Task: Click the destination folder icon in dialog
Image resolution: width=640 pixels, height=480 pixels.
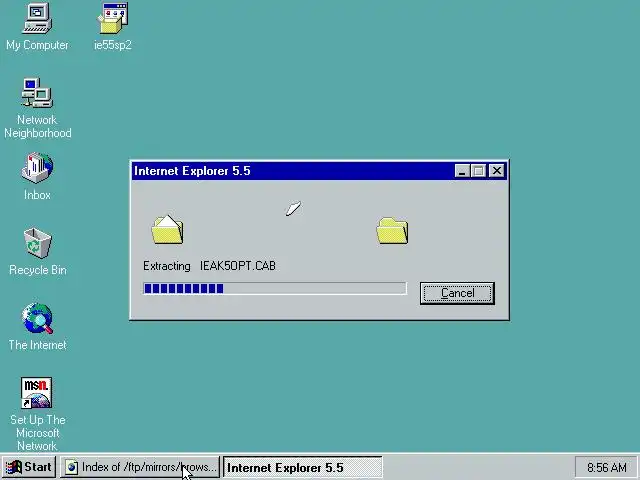Action: 392,231
